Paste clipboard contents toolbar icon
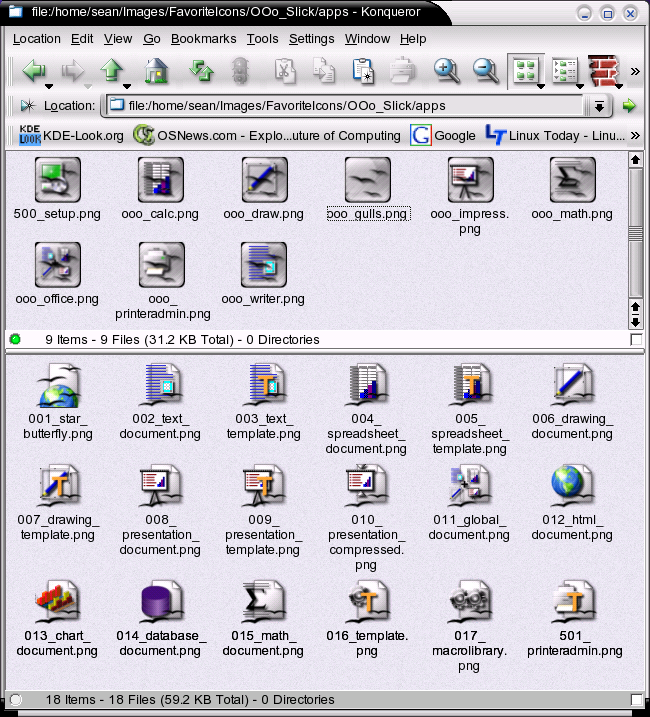650x717 pixels. [364, 71]
